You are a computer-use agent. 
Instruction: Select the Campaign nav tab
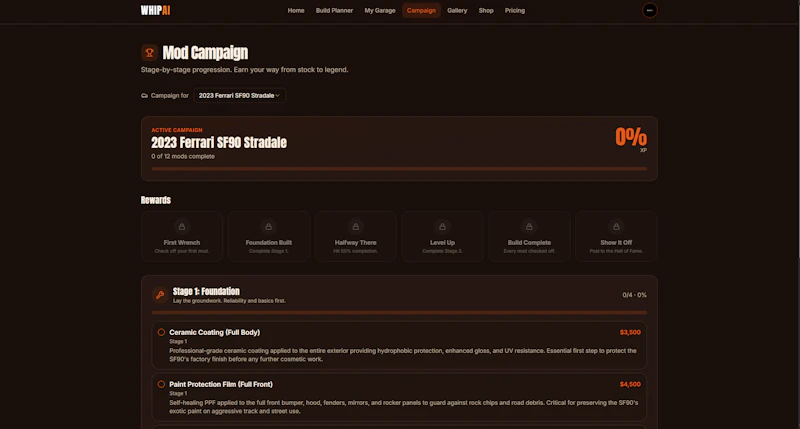[x=421, y=10]
